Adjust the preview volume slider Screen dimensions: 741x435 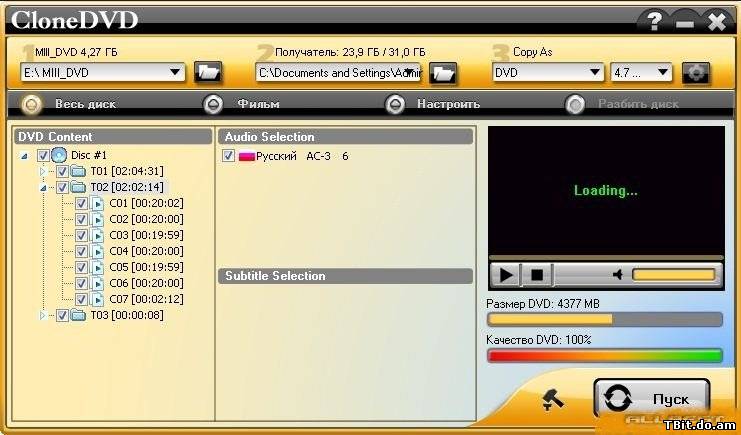(674, 275)
